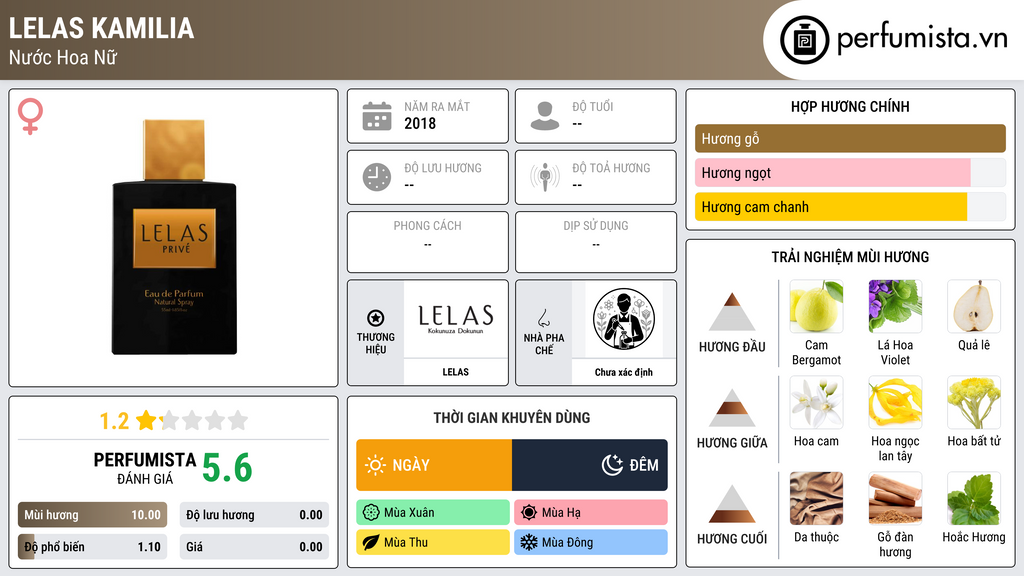Select the Đêm nighttime segment
Screen dimensions: 1024x576
590,465
